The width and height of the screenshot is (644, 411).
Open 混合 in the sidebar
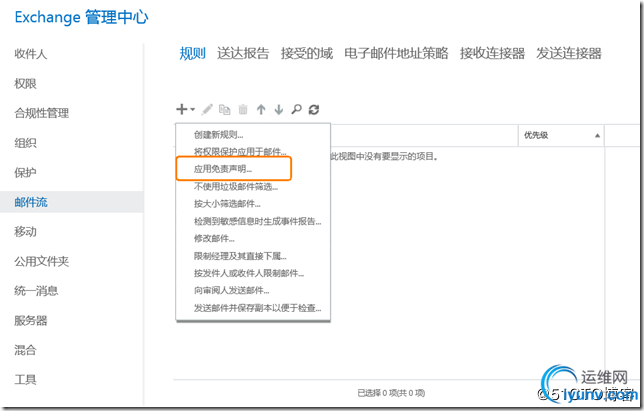pos(25,350)
